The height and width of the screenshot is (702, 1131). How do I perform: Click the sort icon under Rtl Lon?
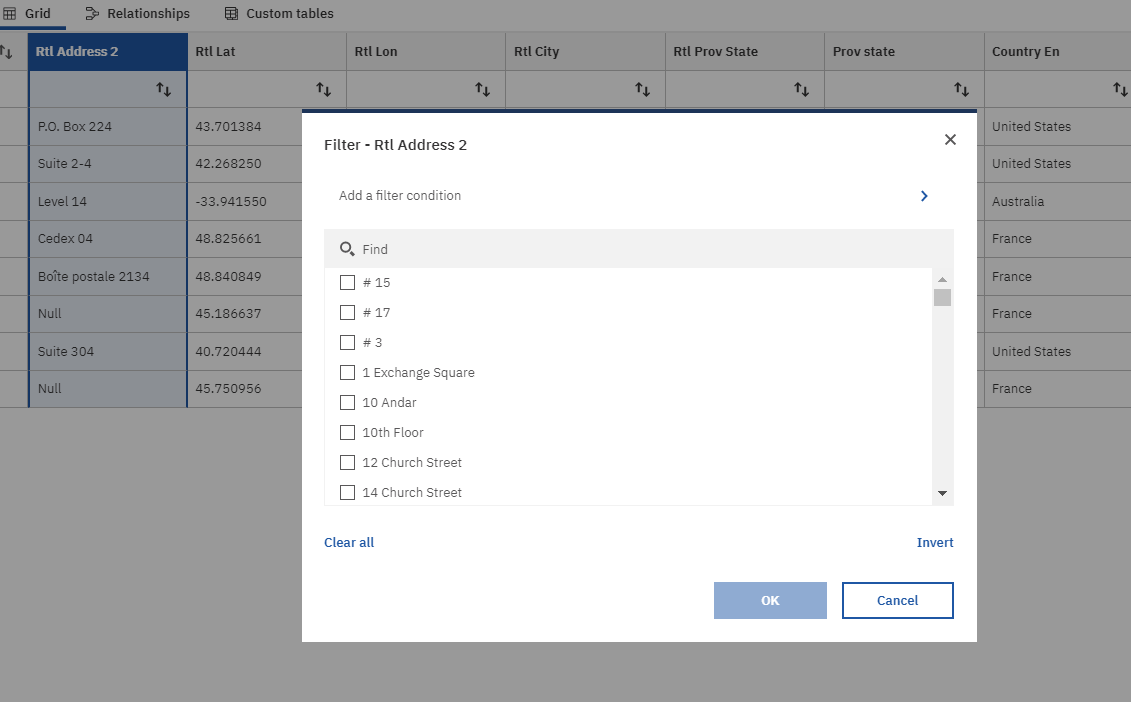pos(483,89)
